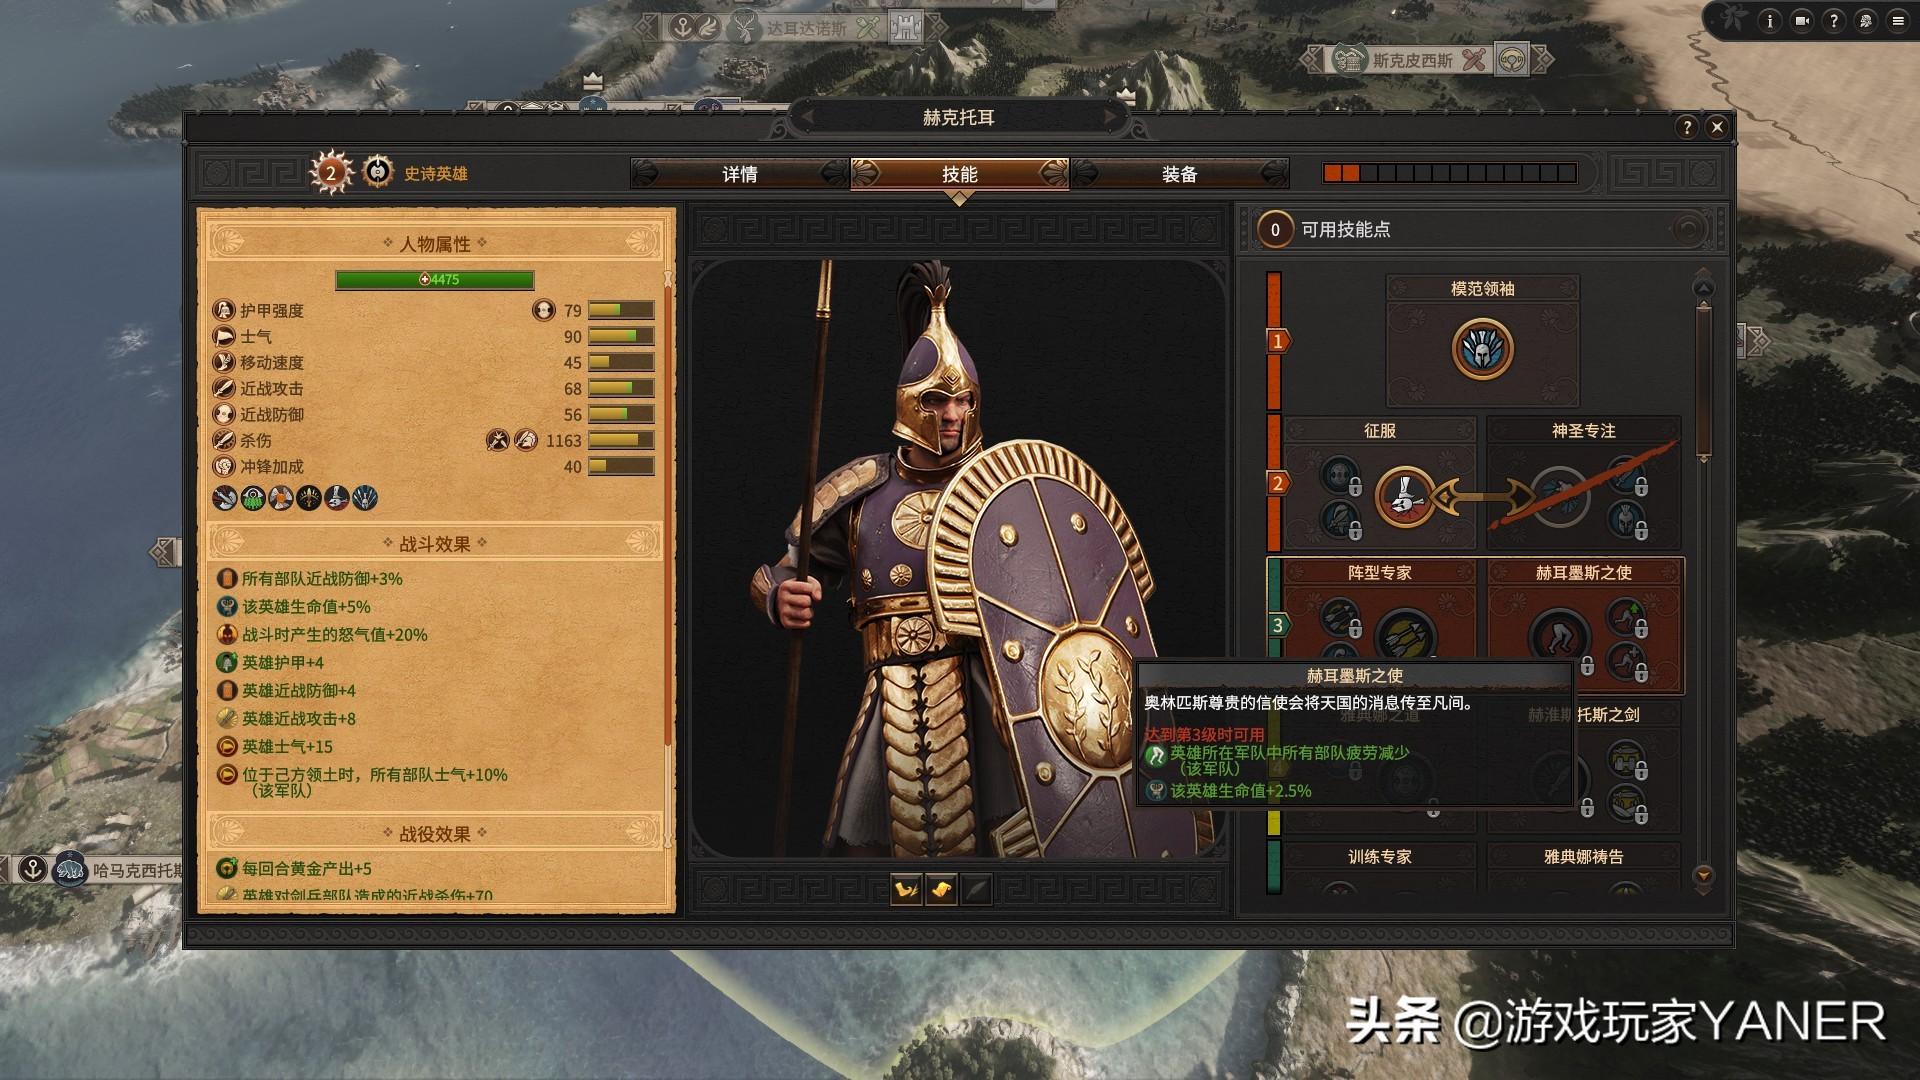Image resolution: width=1920 pixels, height=1080 pixels.
Task: Switch to the 详情 tab
Action: 740,174
